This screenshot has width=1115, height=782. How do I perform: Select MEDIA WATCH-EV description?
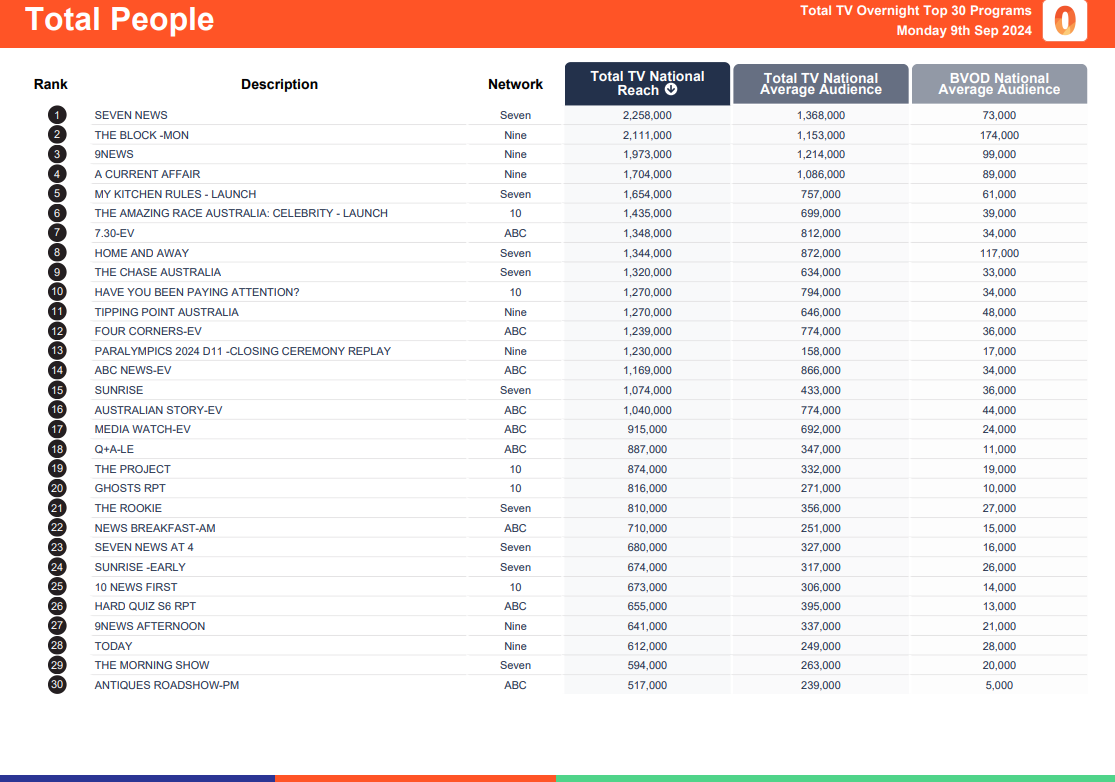point(142,429)
